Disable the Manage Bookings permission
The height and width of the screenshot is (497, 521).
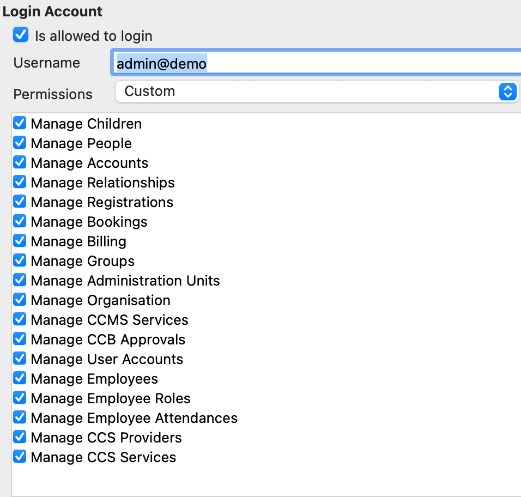20,221
